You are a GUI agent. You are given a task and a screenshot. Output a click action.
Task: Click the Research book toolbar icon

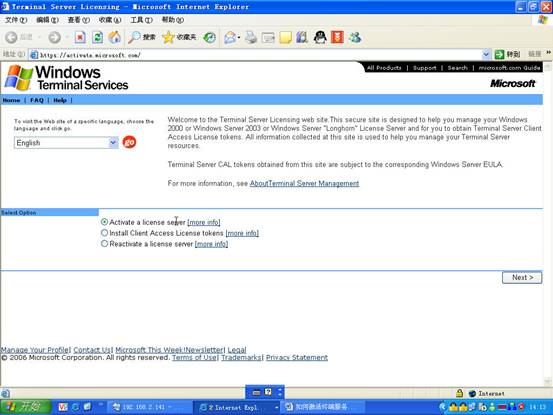(x=302, y=37)
